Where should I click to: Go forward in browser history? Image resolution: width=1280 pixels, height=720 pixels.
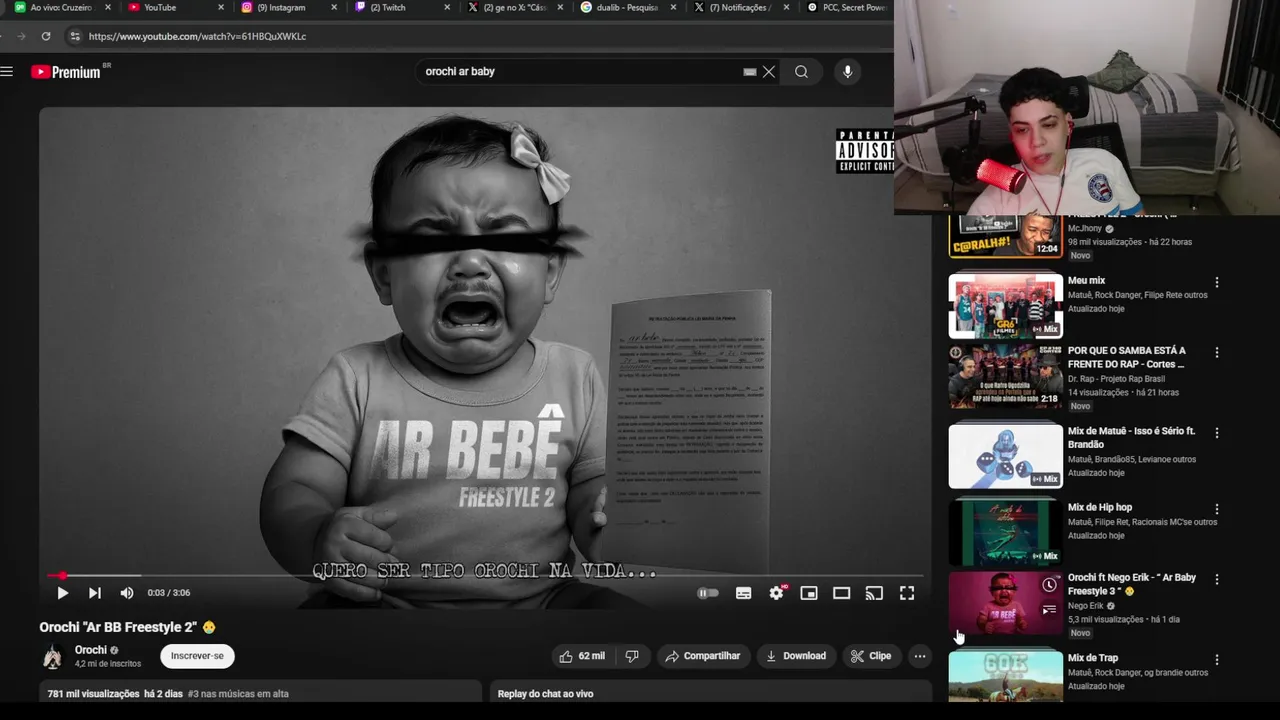coord(21,36)
